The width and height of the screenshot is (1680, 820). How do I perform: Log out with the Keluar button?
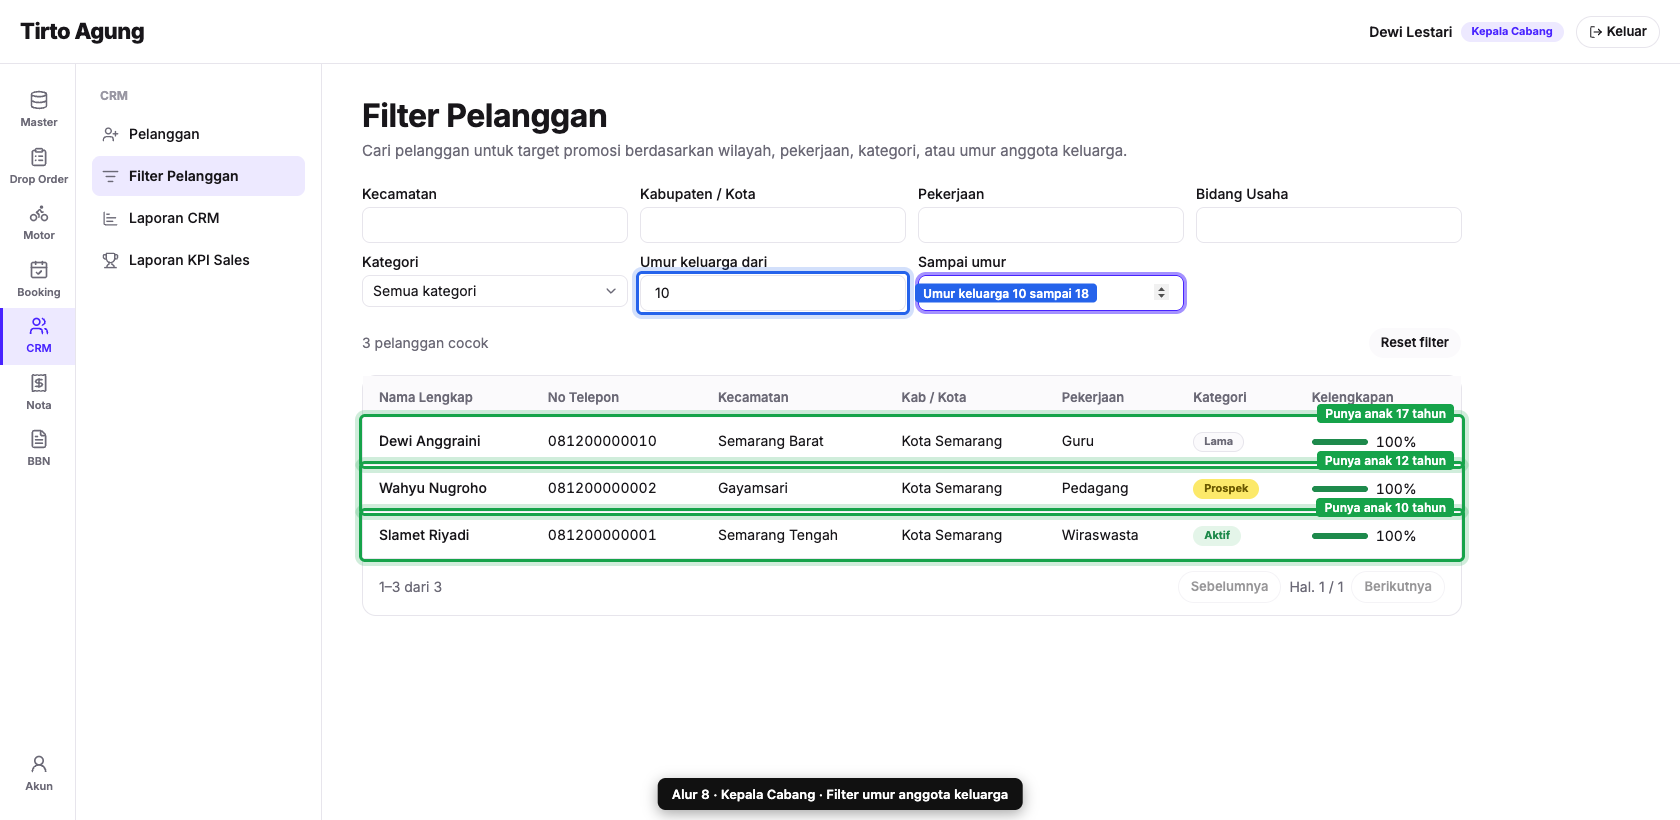pos(1617,32)
